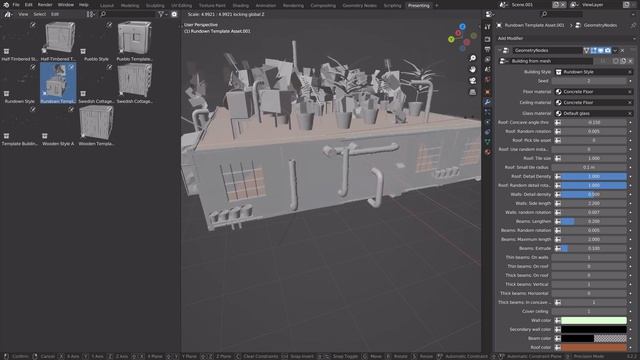The image size is (640, 360).
Task: Click the Y axis on navigation gizmo
Action: point(451,39)
